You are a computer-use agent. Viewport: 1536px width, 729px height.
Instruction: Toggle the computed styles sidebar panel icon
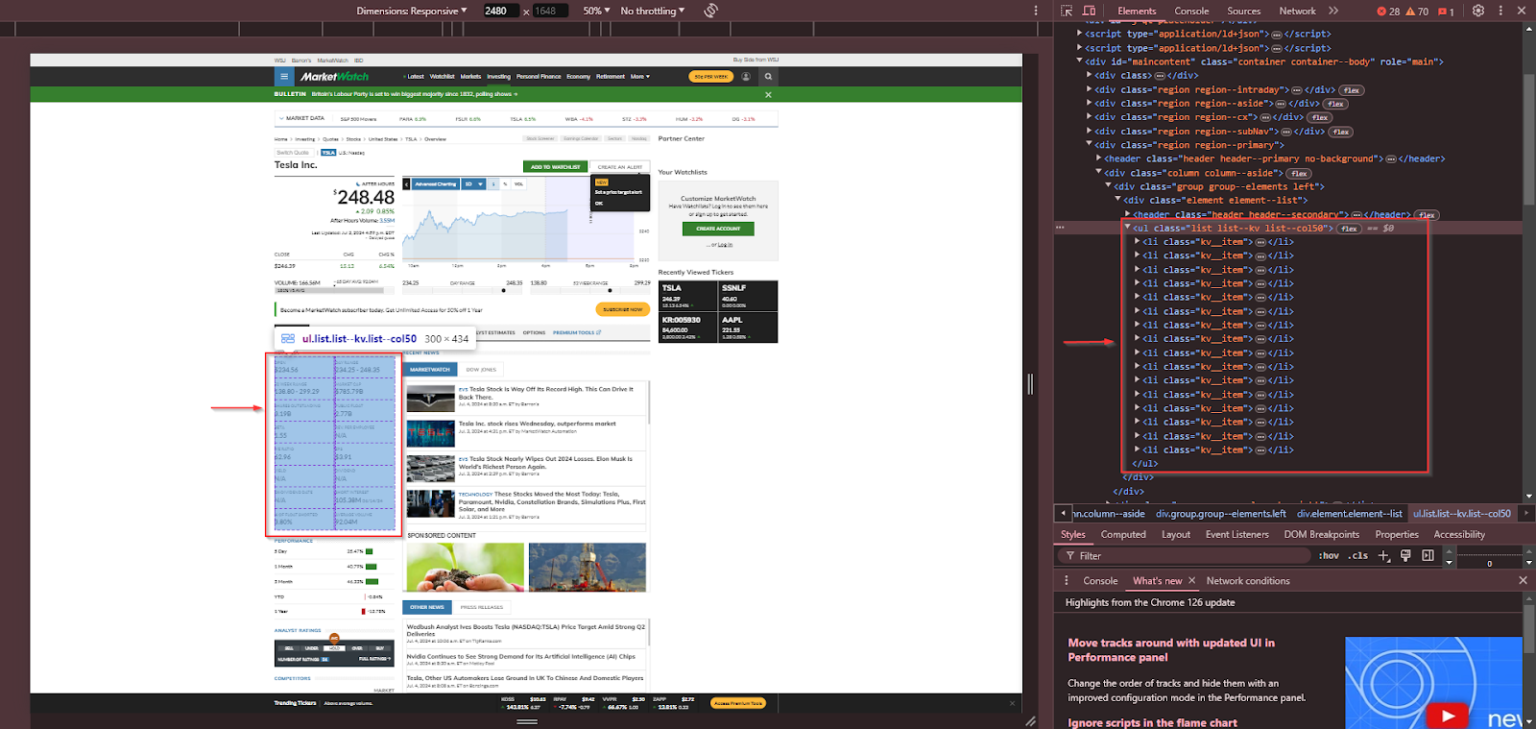(1427, 555)
